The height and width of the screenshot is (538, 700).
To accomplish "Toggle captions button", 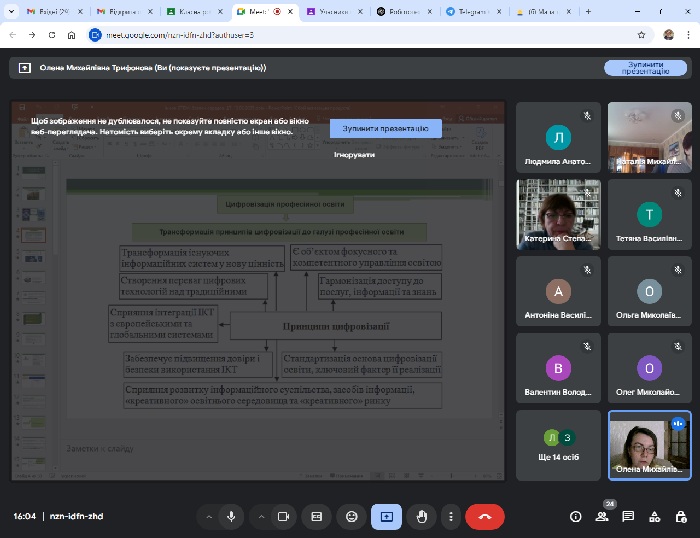I will pyautogui.click(x=317, y=516).
